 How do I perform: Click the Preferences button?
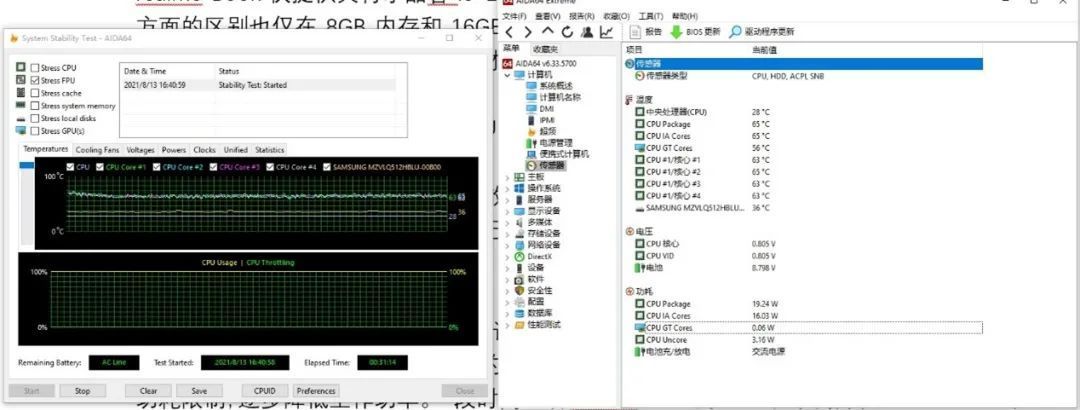316,391
